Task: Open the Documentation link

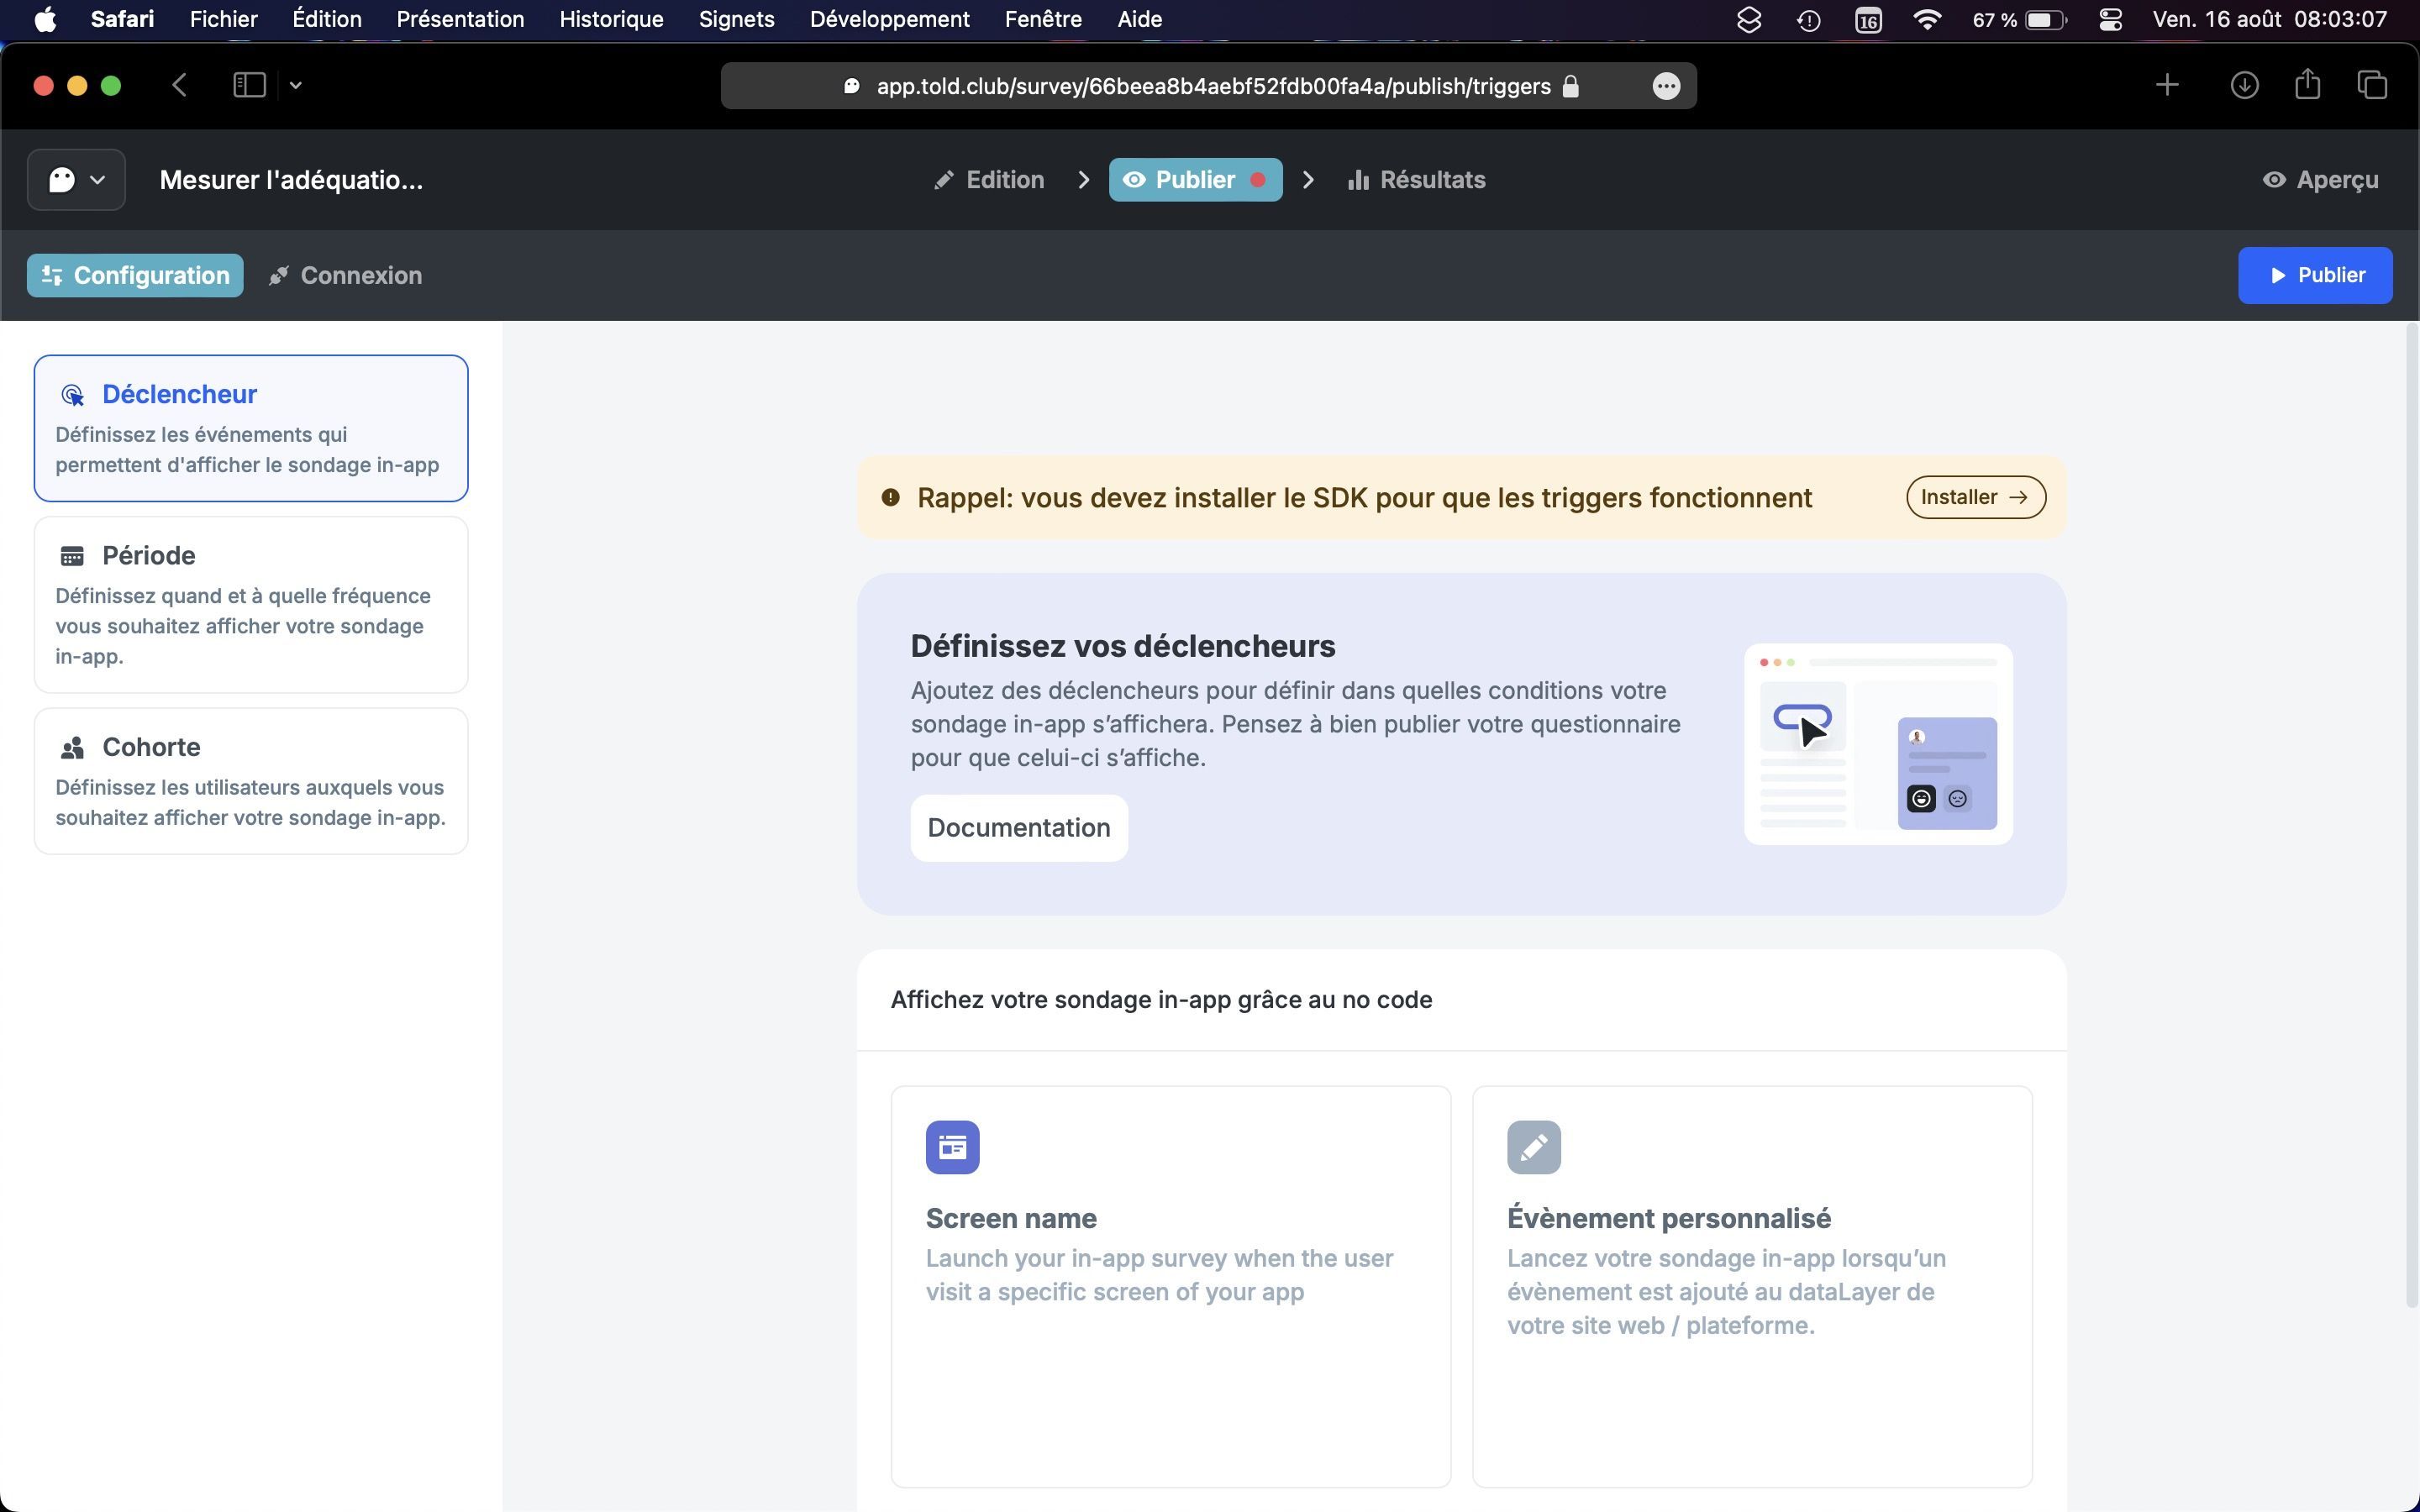Action: point(1018,828)
